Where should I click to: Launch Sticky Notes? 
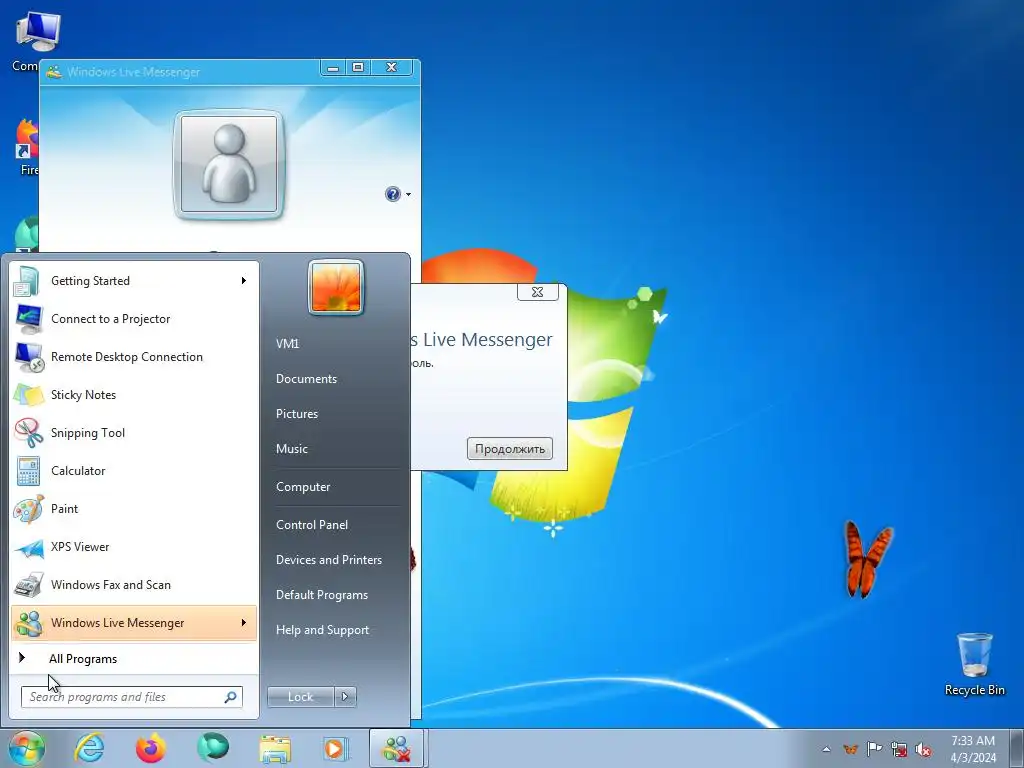(x=134, y=394)
